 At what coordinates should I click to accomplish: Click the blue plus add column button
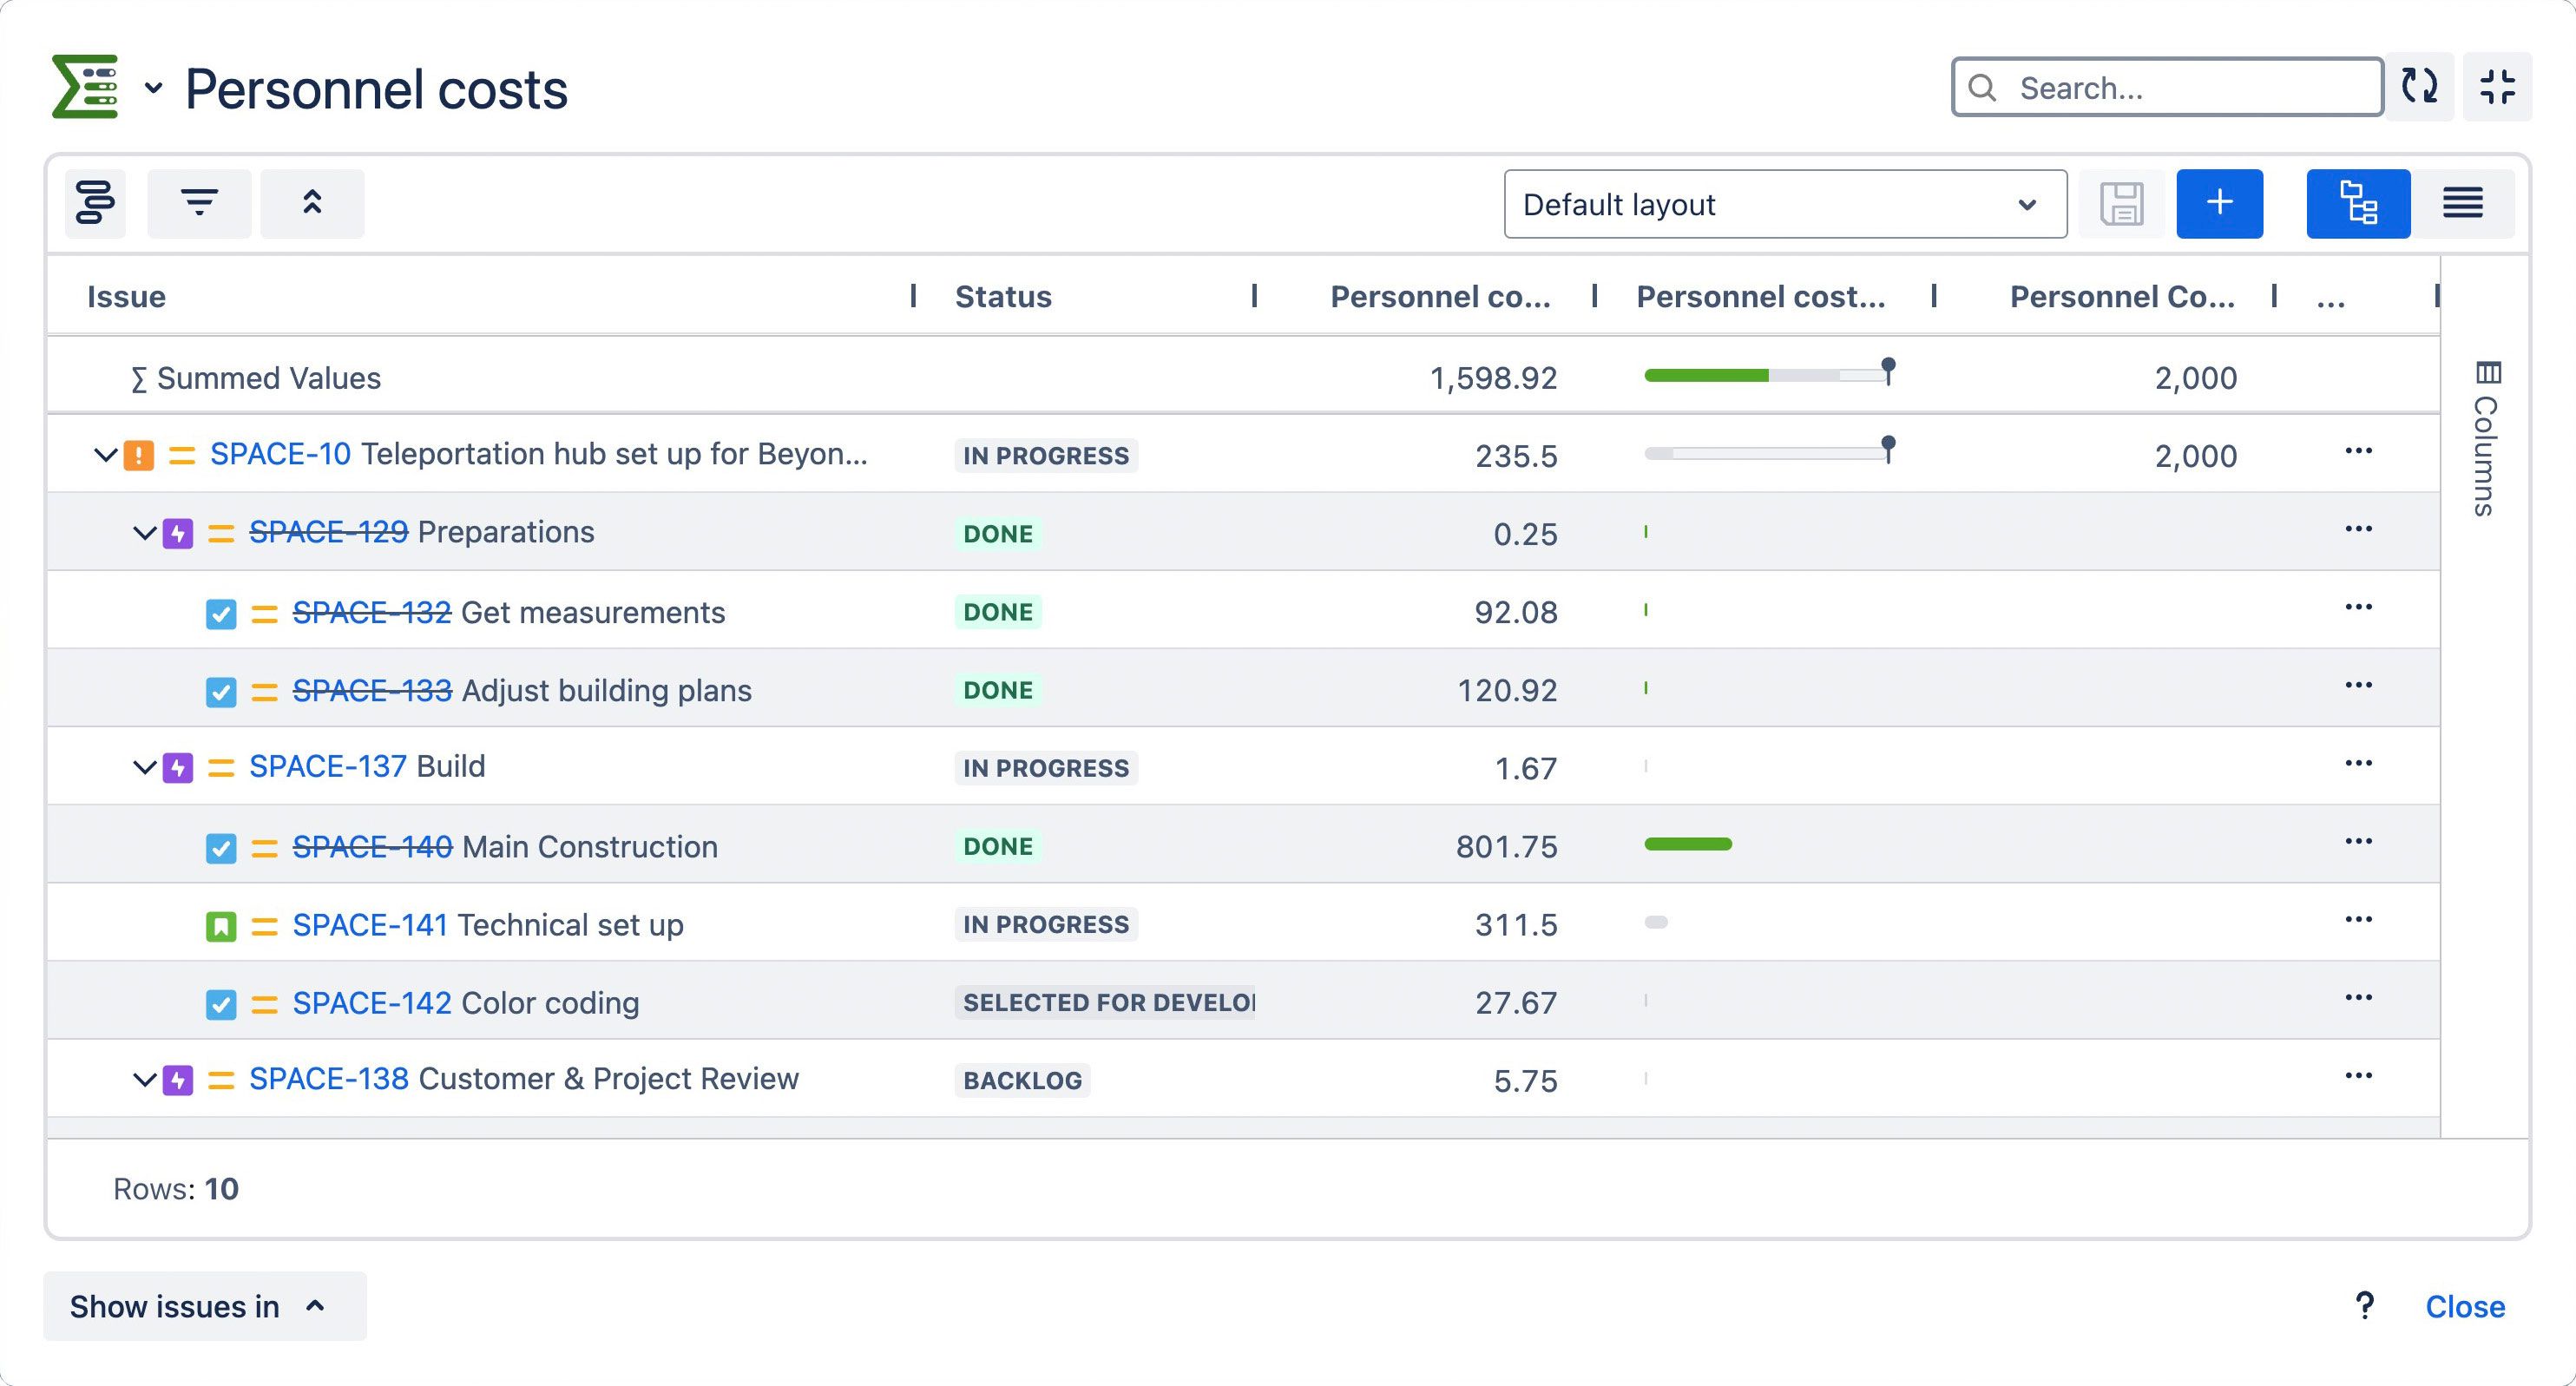tap(2219, 204)
